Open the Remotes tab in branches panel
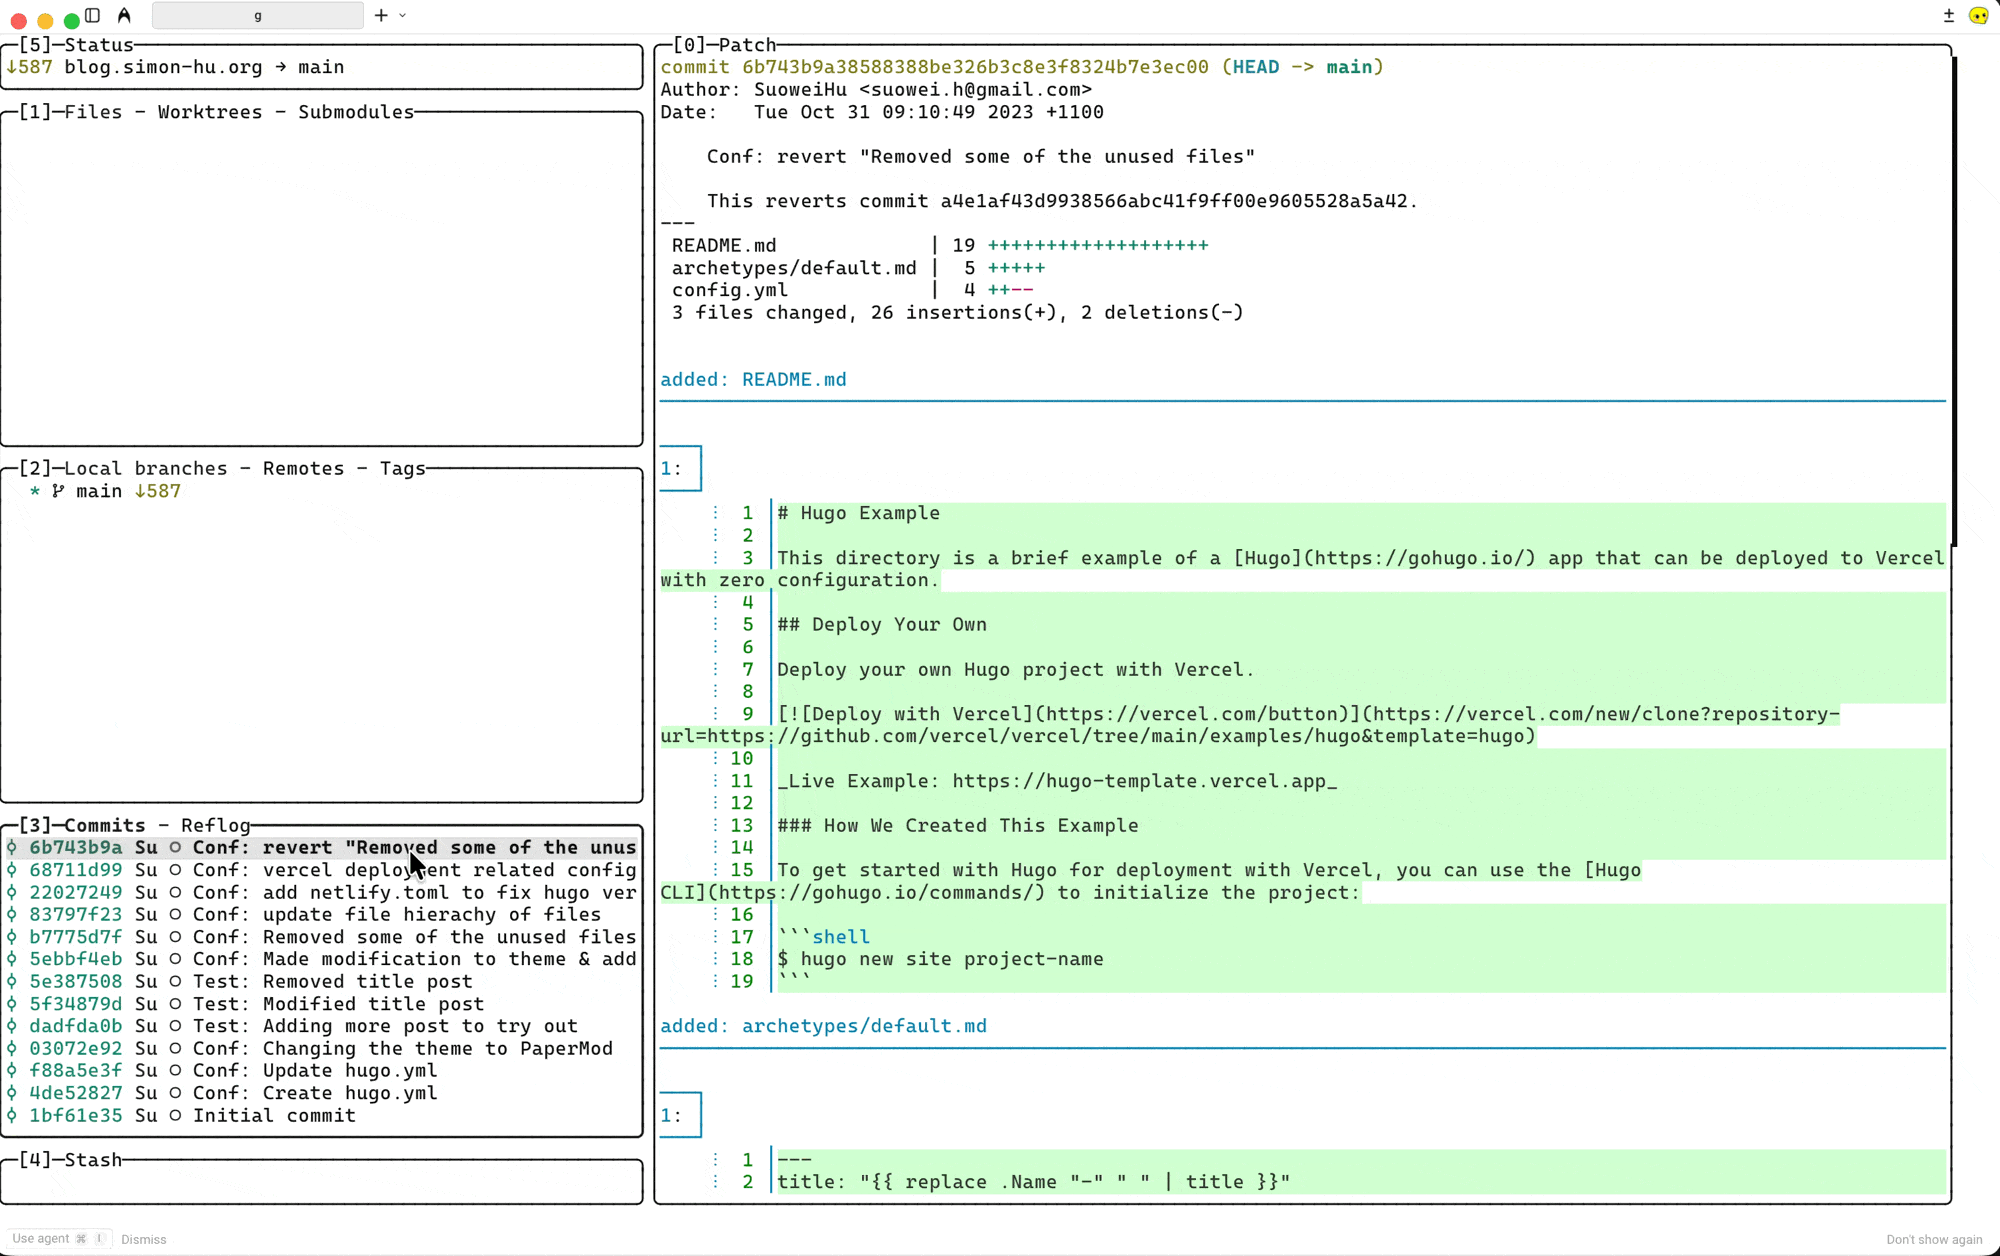Screen dimensions: 2000x1256 [x=303, y=468]
